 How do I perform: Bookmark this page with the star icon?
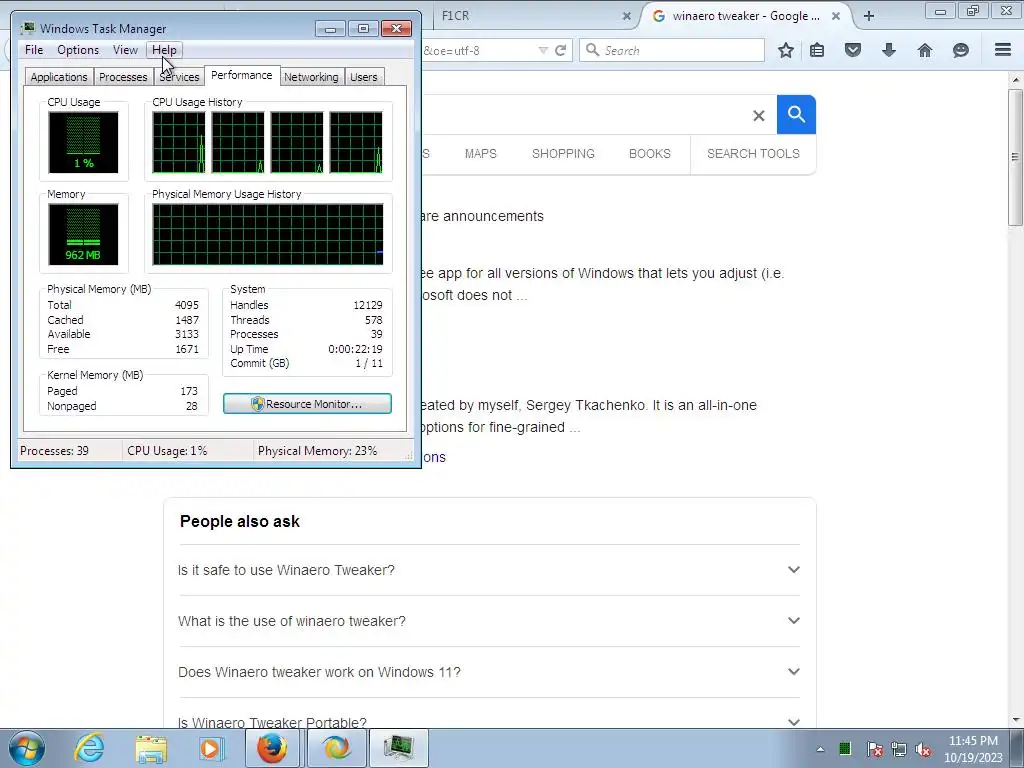(x=786, y=50)
